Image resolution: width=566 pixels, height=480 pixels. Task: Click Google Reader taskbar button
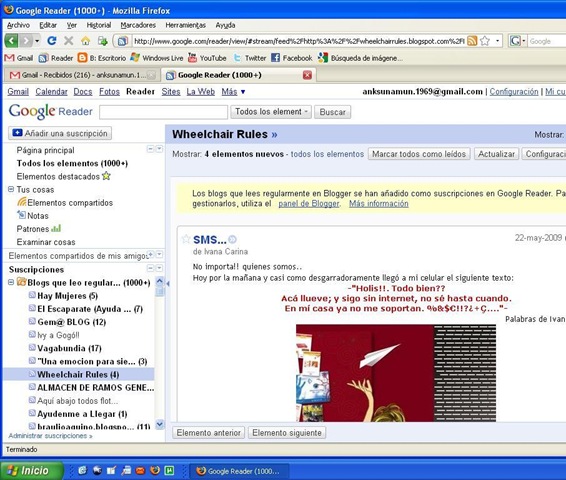click(239, 471)
